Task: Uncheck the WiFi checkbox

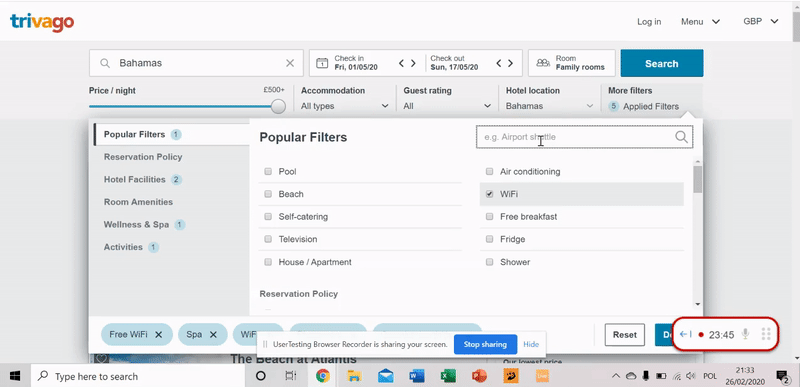Action: [489, 194]
